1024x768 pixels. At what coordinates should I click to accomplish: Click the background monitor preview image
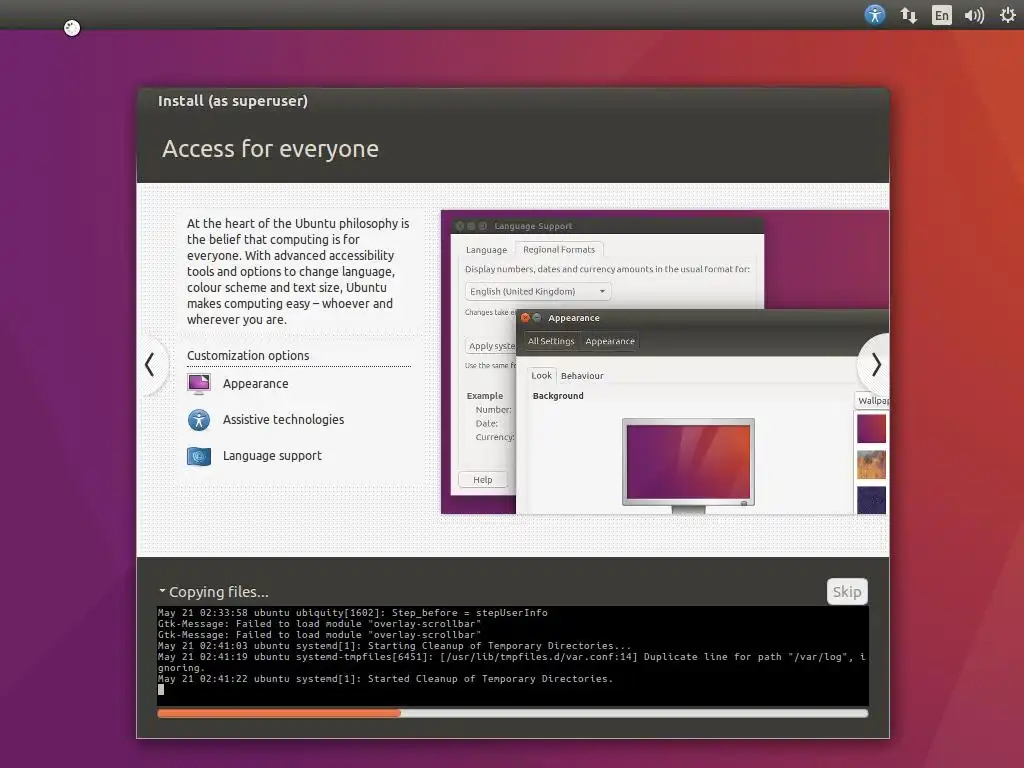click(688, 464)
